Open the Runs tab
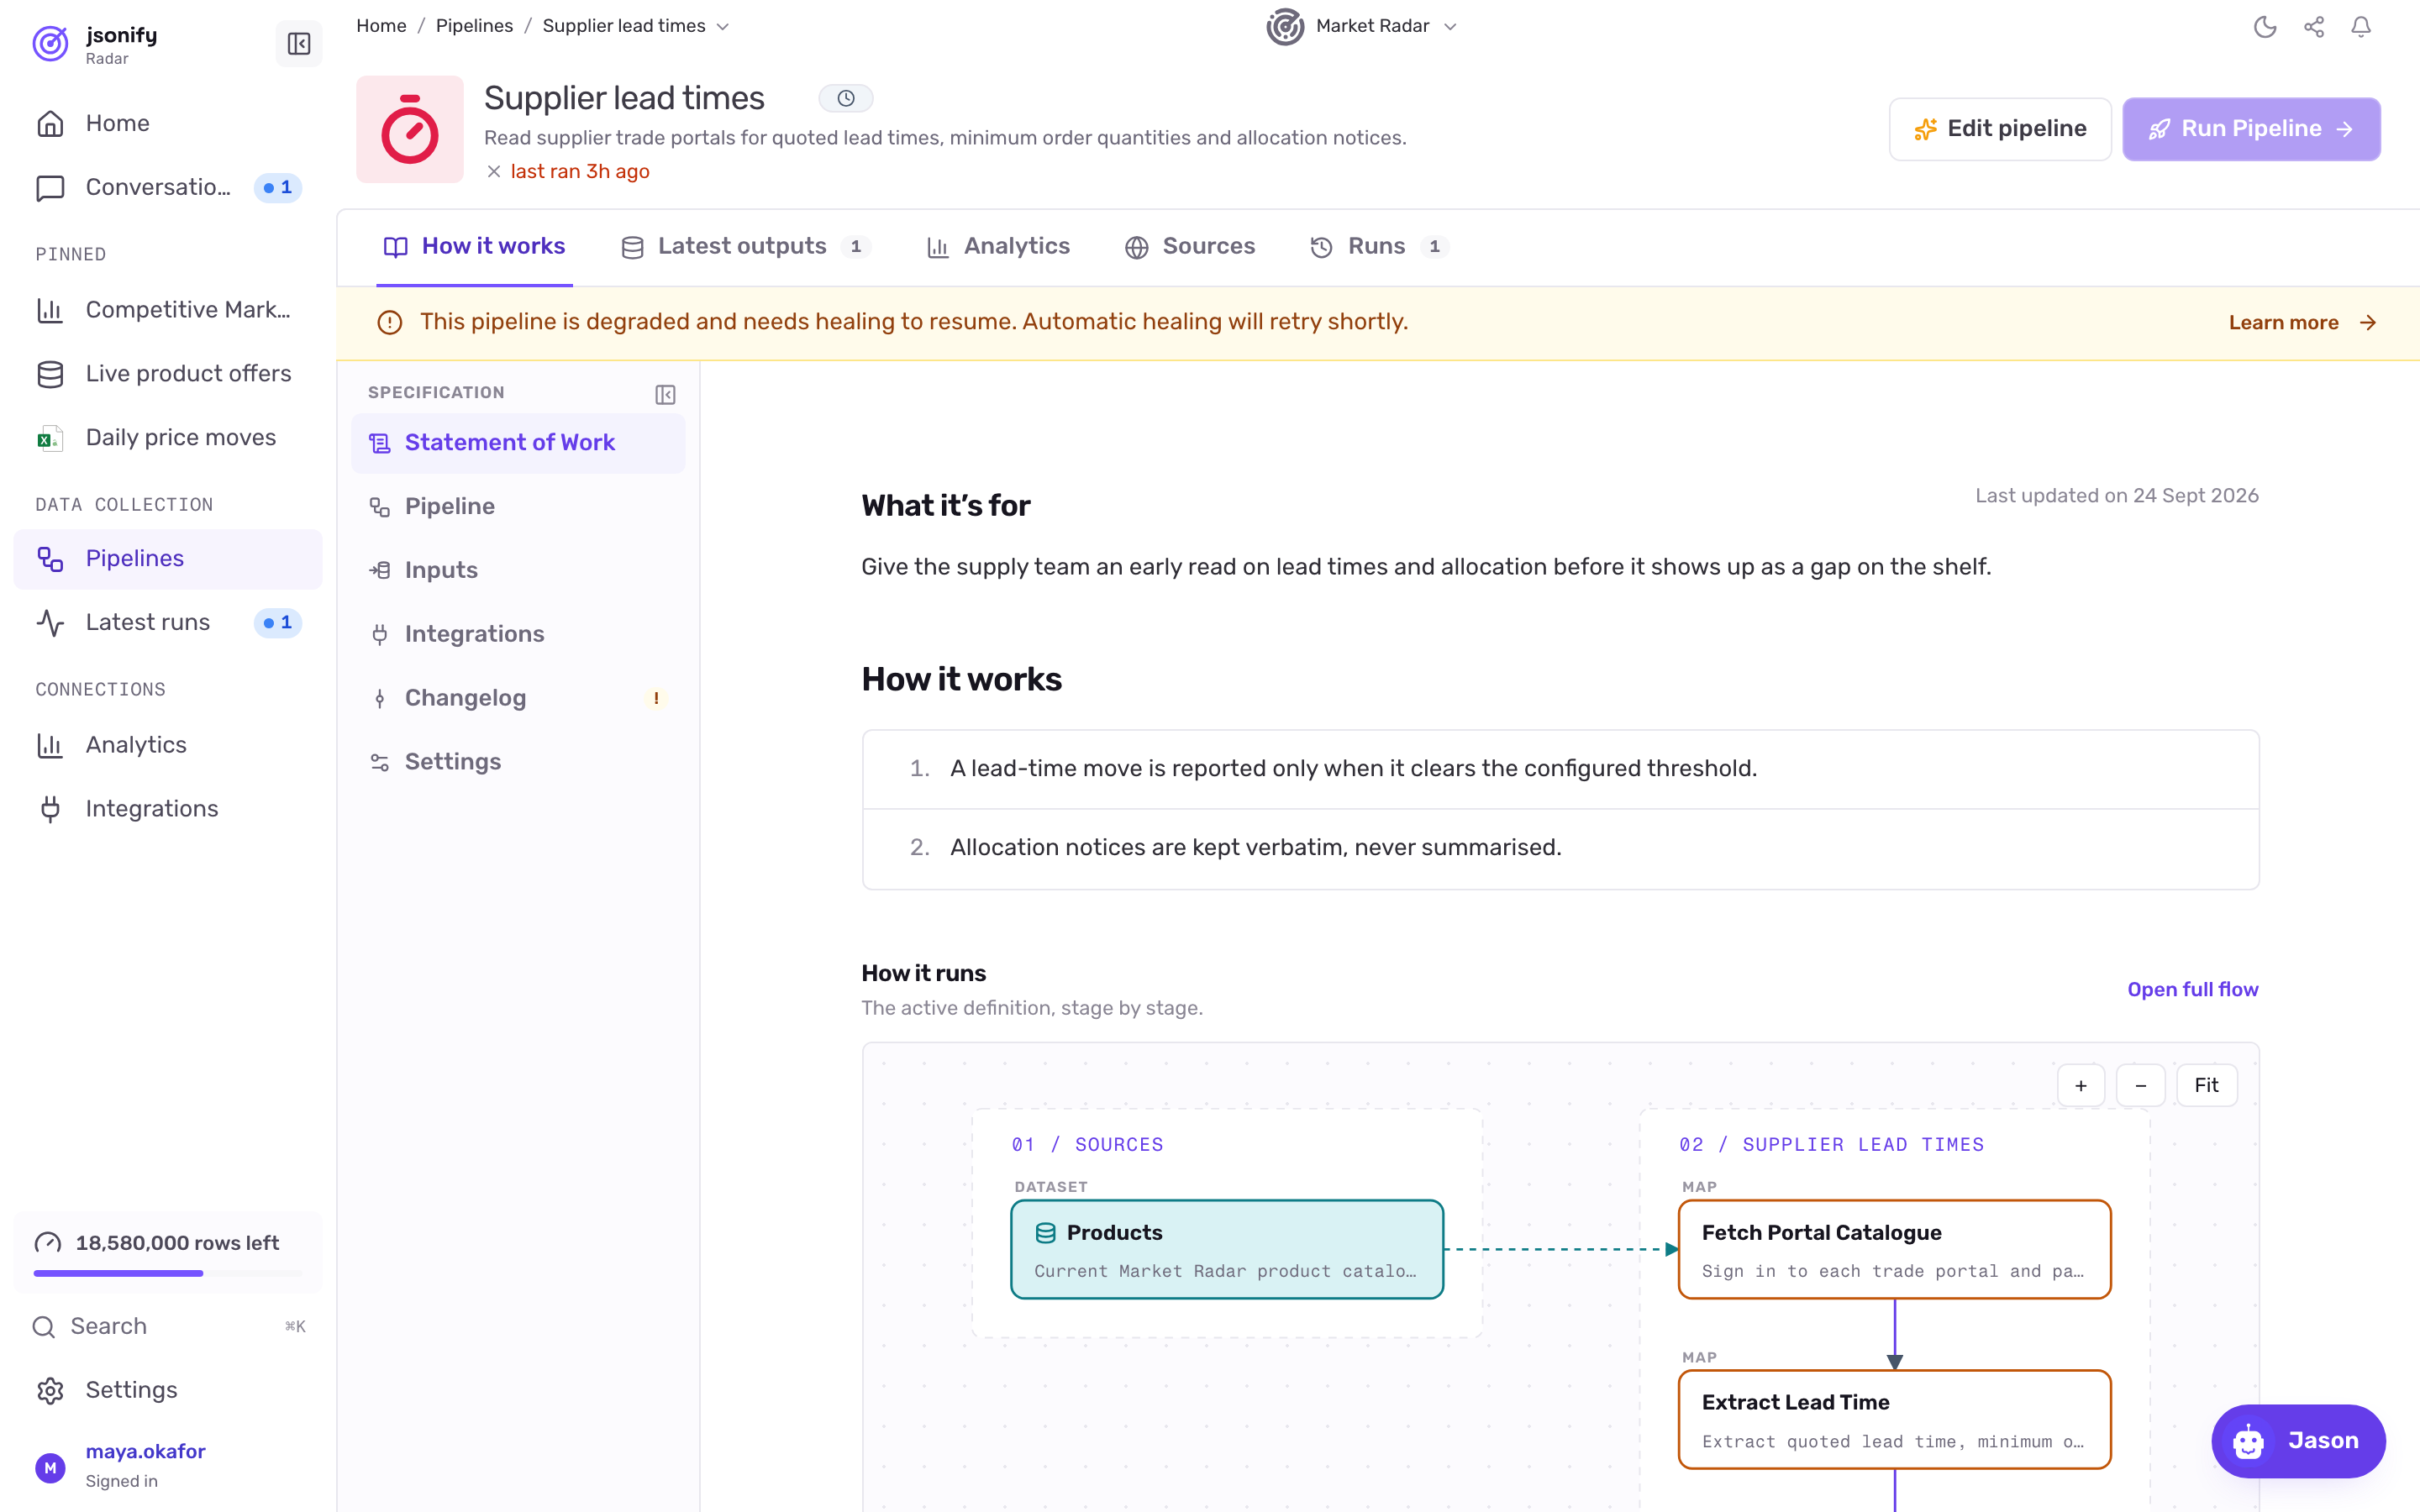 [x=1379, y=246]
